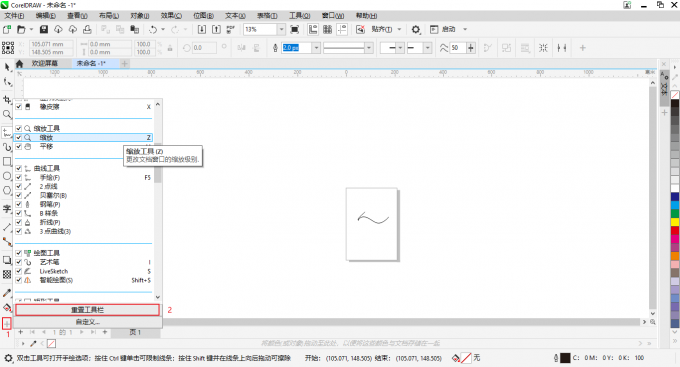680x367 pixels.
Task: Uncheck the 贝塞尔(B) checkbox
Action: [19, 196]
